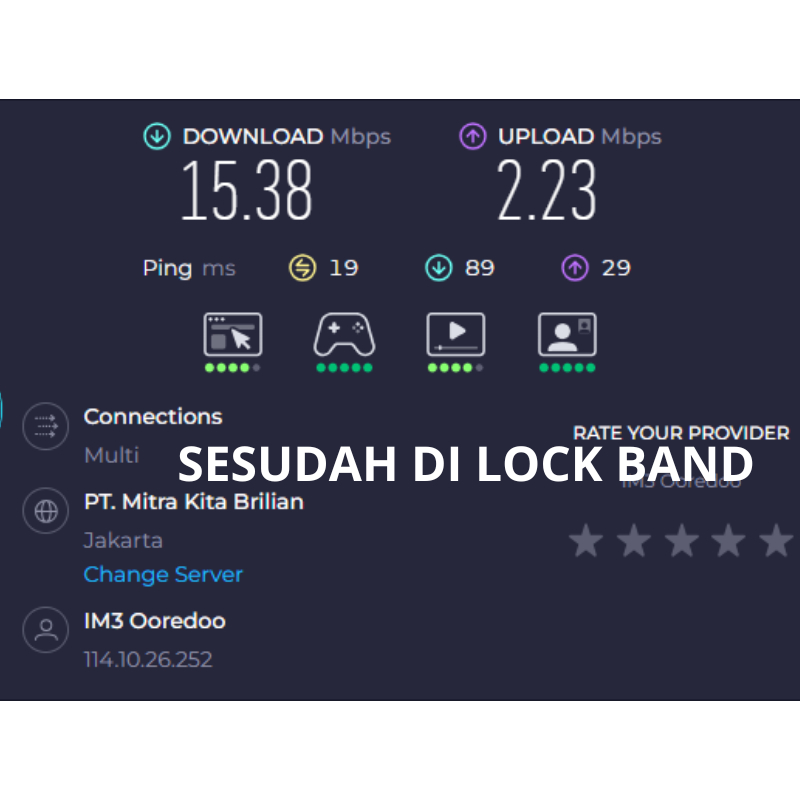Select the web browsing performance icon
This screenshot has width=800, height=800.
point(233,335)
